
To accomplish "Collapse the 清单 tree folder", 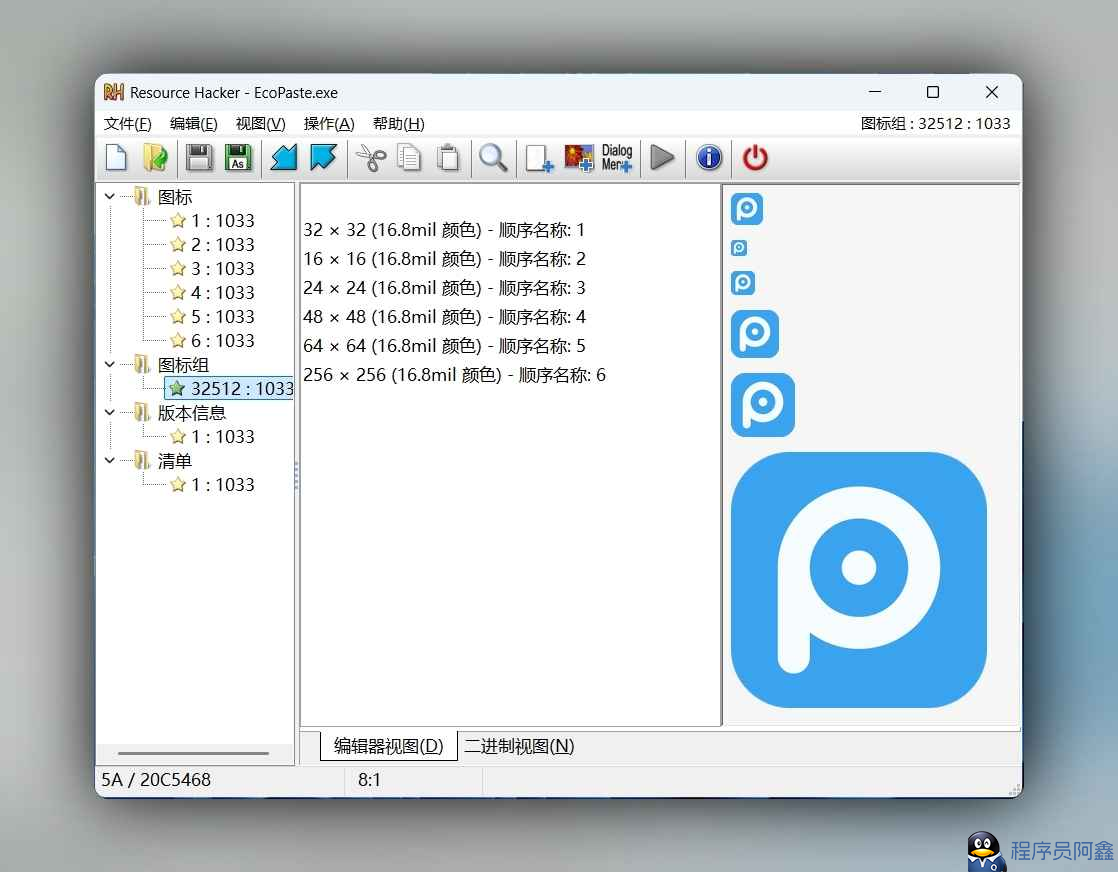I will pos(110,461).
